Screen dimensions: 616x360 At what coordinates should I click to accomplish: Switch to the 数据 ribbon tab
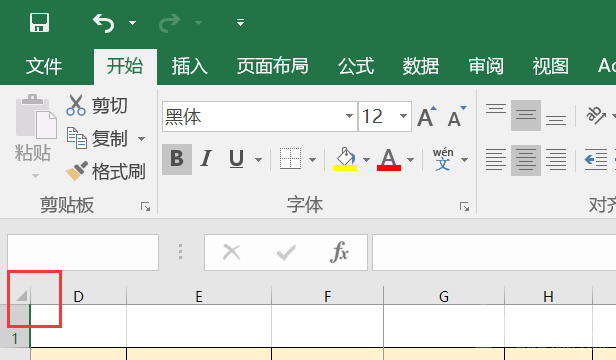tap(420, 66)
